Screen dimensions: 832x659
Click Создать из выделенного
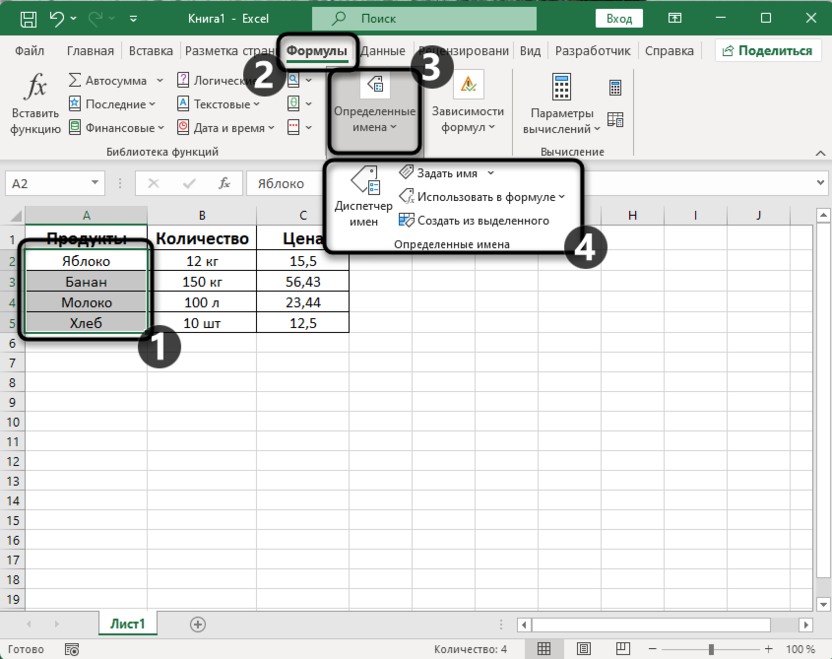(x=474, y=220)
